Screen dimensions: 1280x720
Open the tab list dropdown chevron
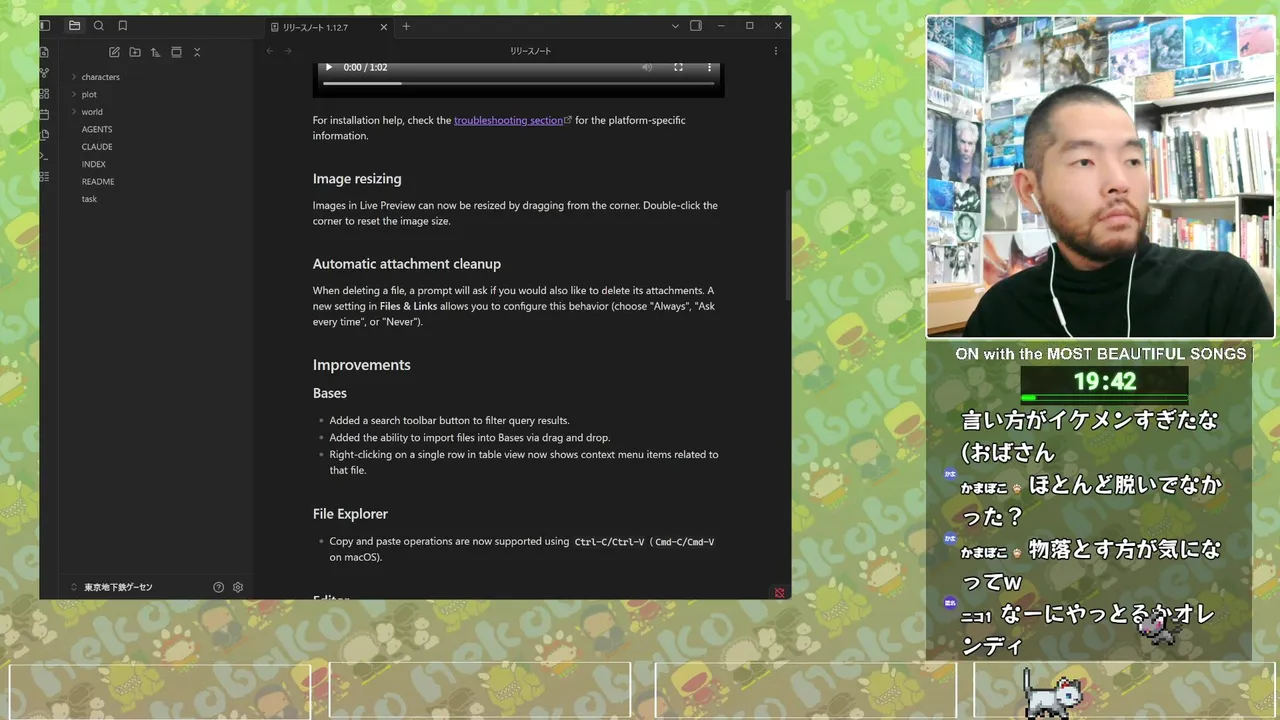coord(675,26)
